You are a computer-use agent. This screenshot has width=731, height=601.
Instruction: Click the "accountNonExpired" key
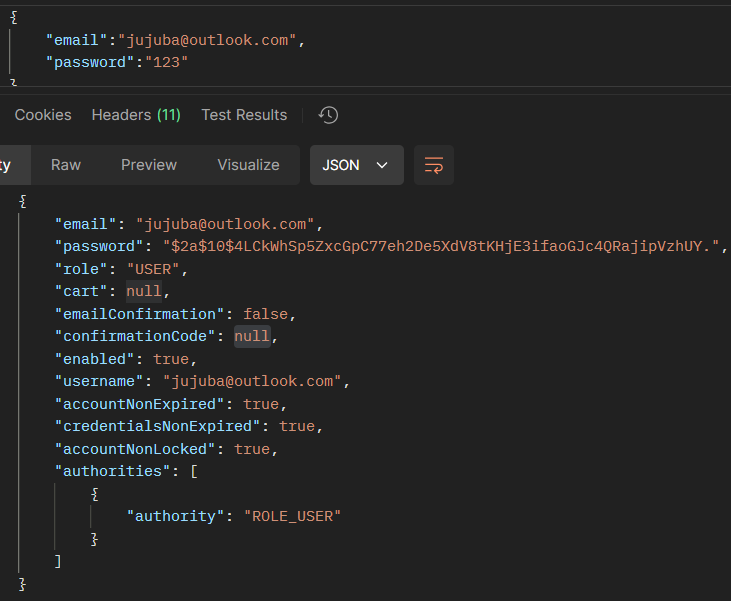[x=139, y=404]
